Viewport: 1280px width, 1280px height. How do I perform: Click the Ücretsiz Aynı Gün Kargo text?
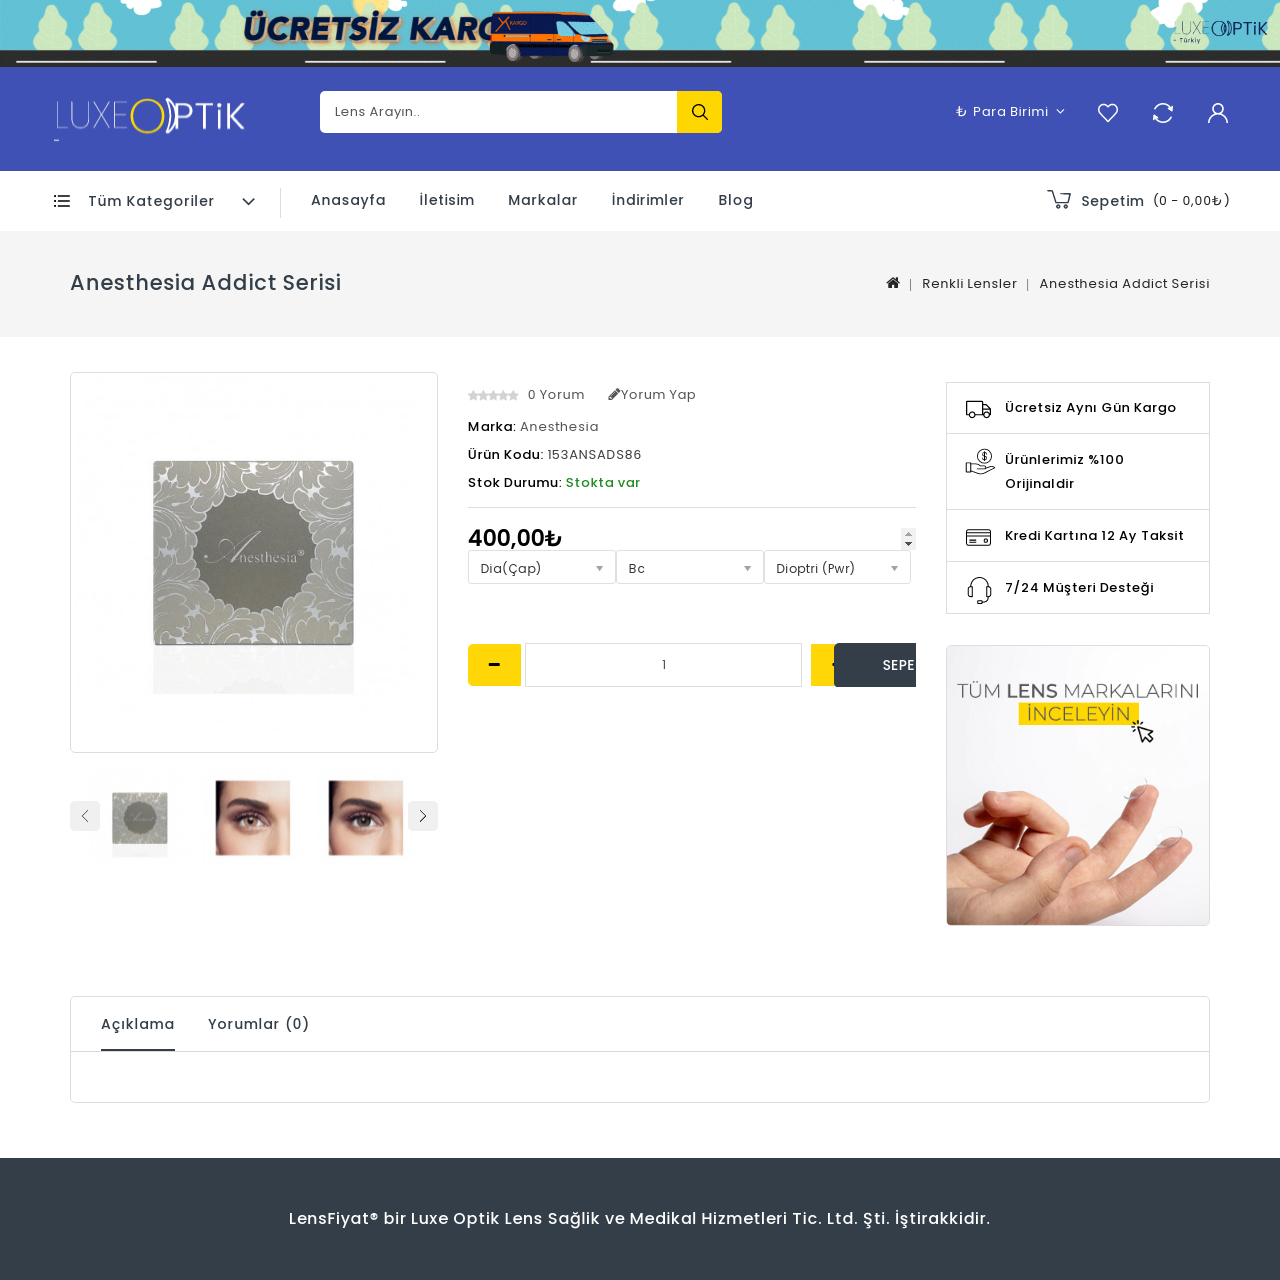coord(1090,408)
